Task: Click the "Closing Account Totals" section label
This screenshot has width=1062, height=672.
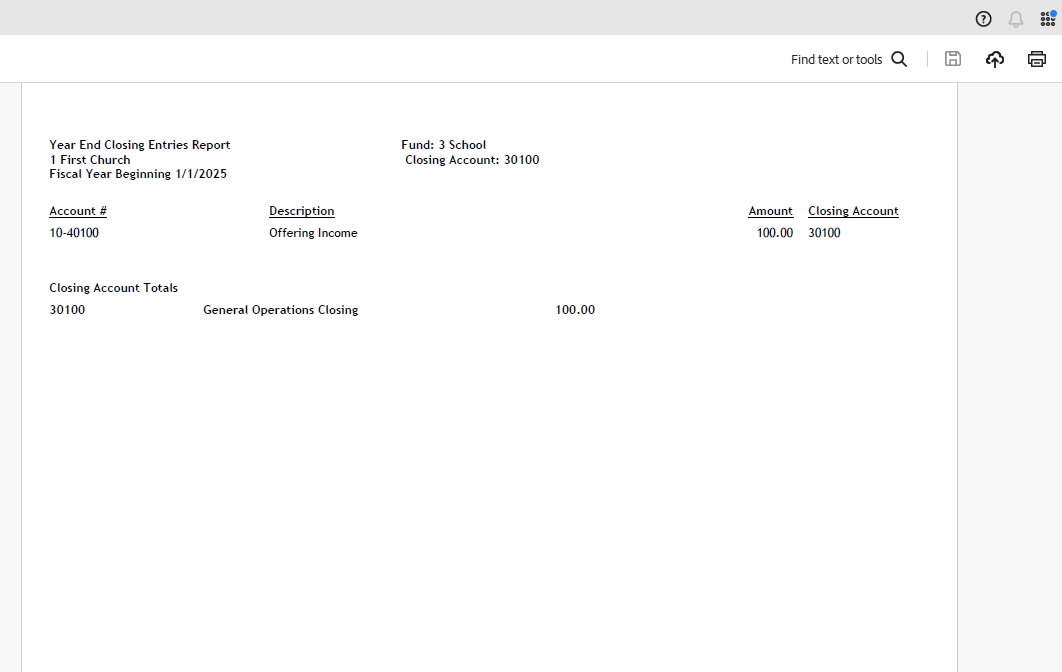Action: (113, 288)
